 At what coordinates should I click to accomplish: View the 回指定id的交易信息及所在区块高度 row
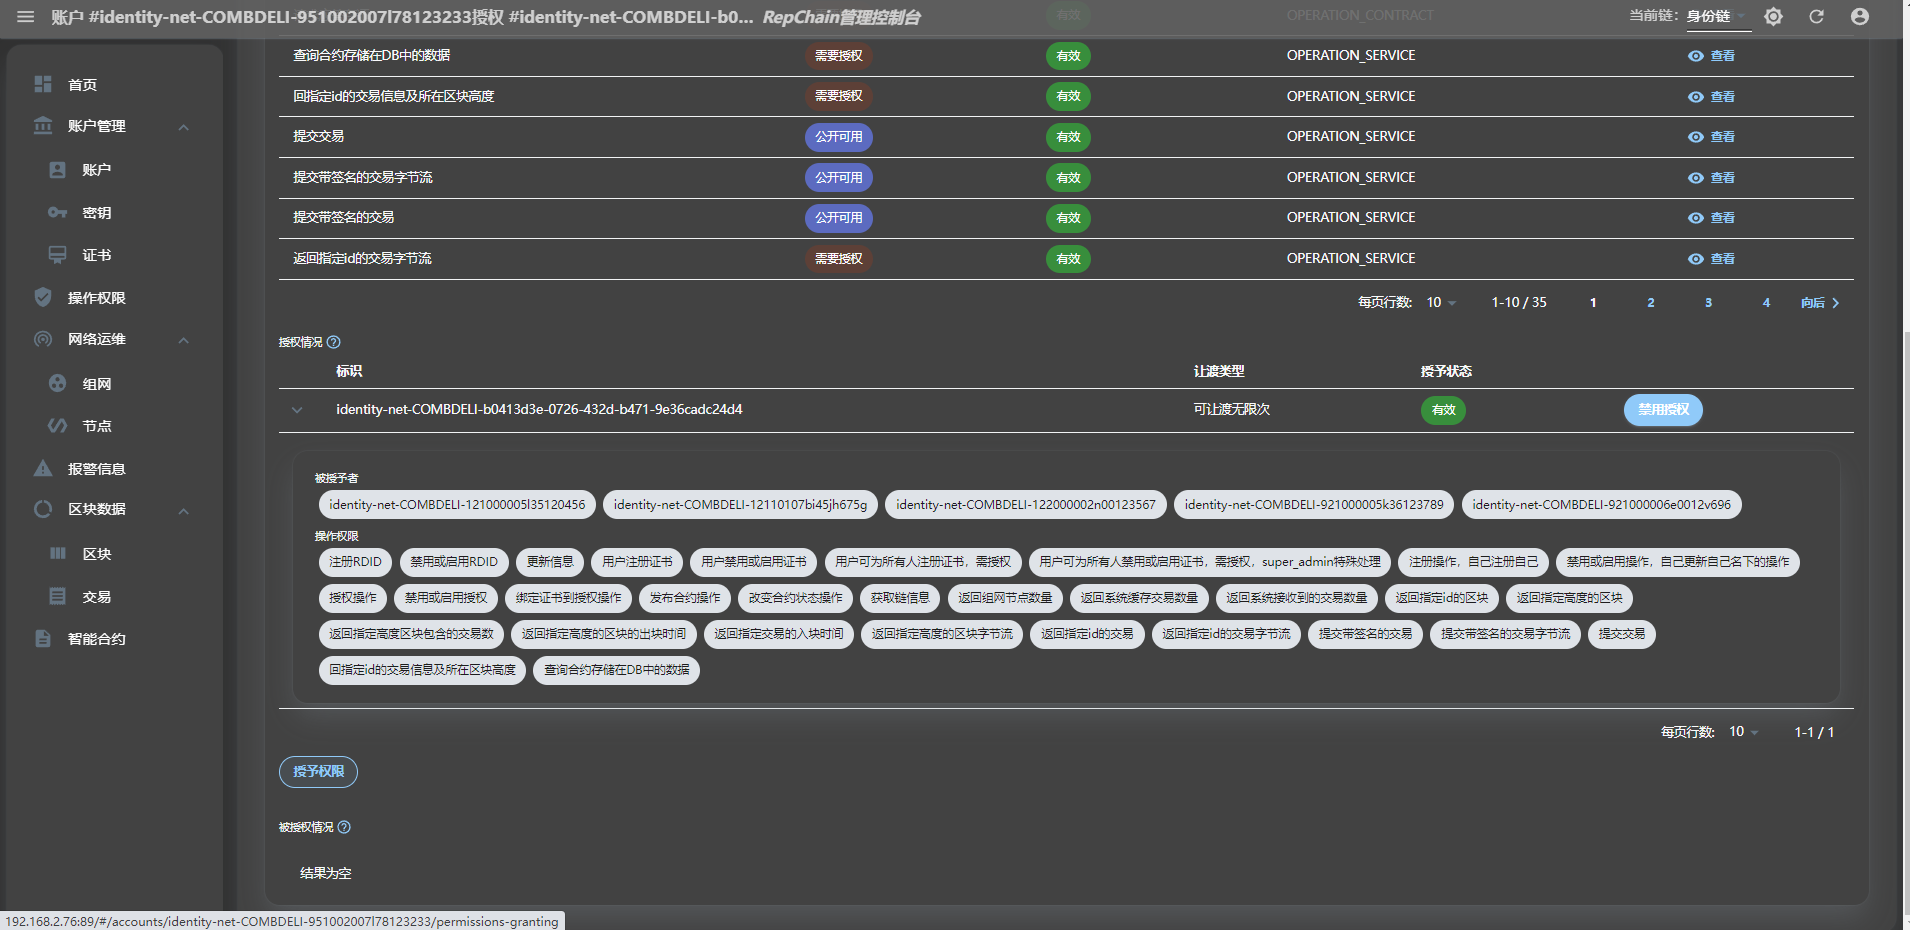click(x=1711, y=97)
